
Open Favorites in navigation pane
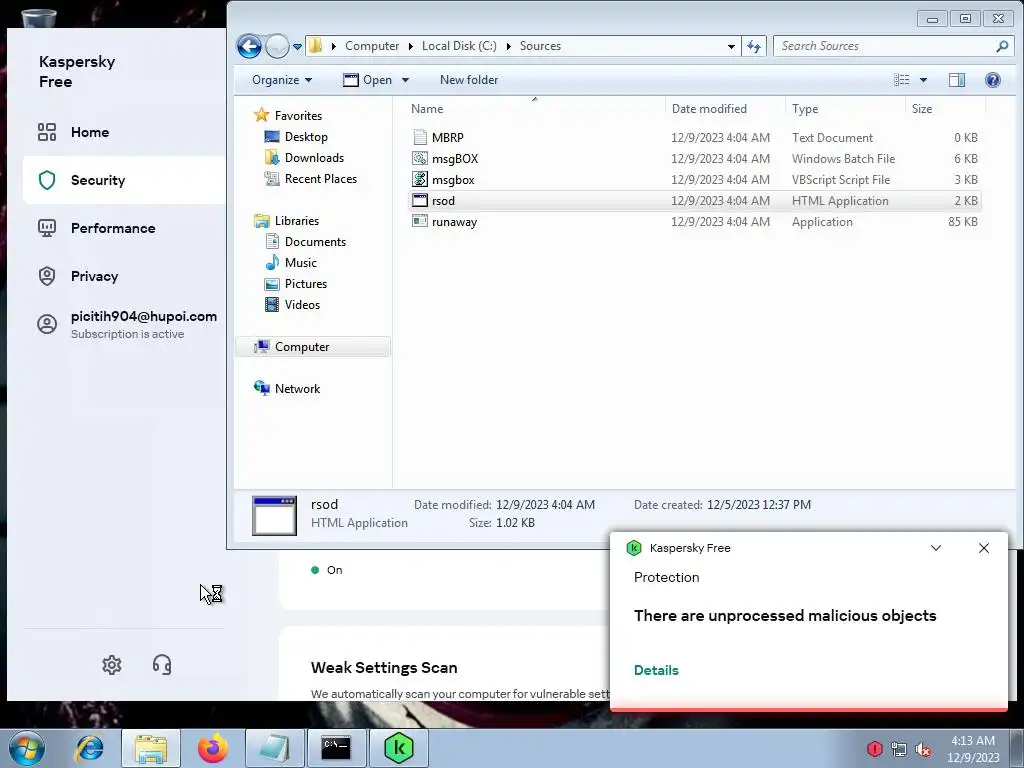click(x=298, y=116)
